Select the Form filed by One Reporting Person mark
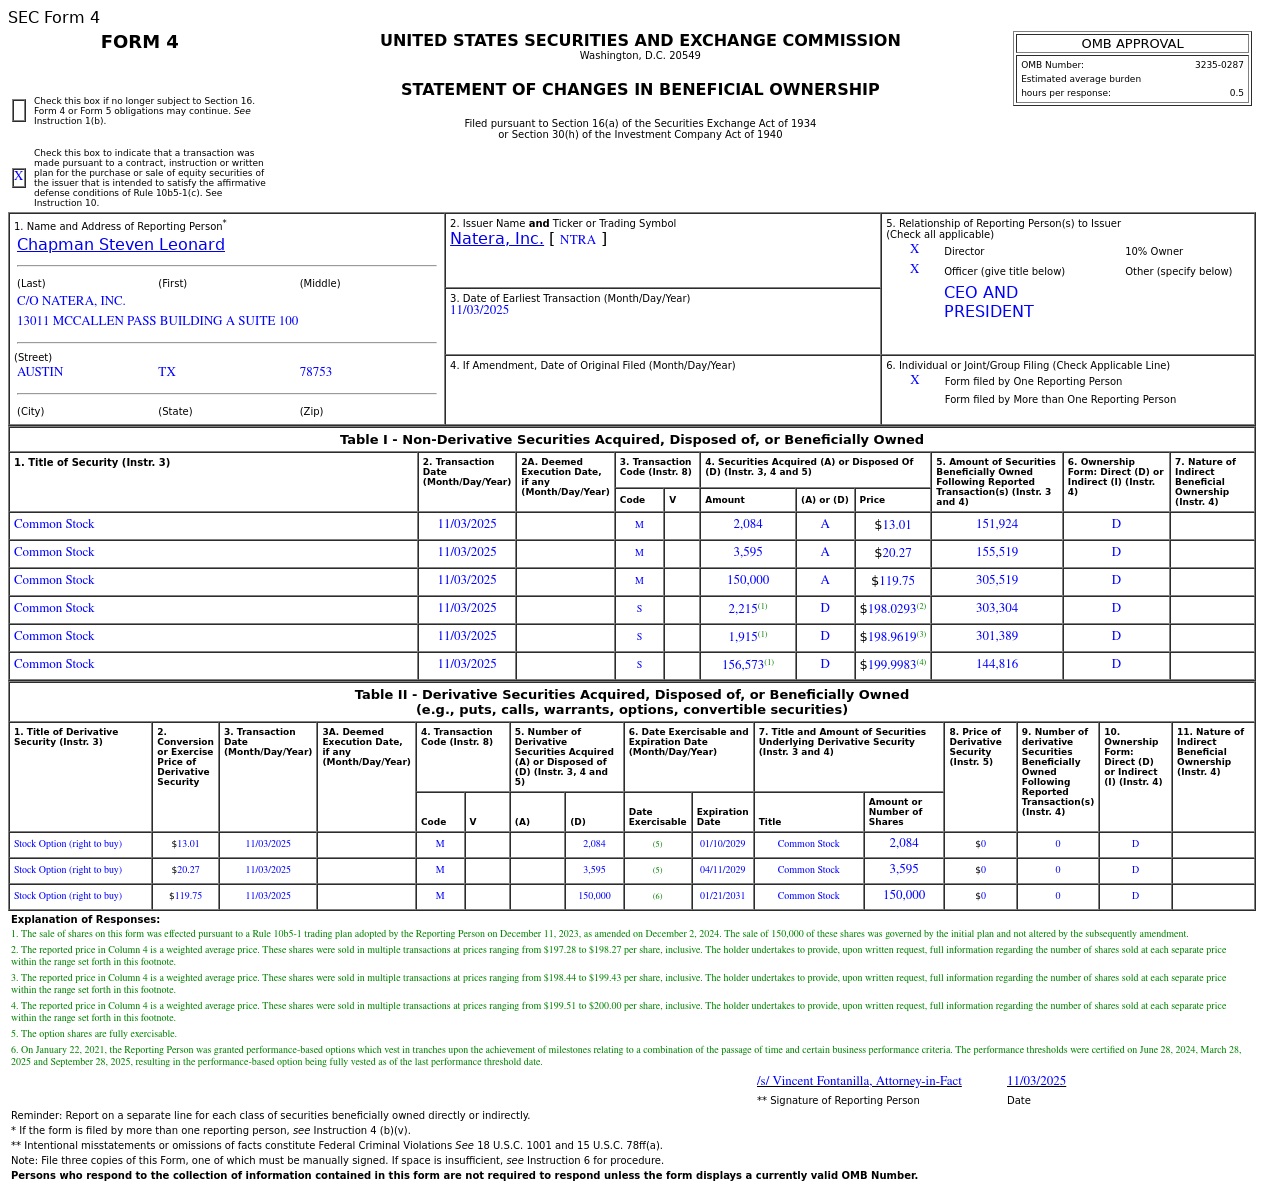The height and width of the screenshot is (1196, 1264). [914, 381]
